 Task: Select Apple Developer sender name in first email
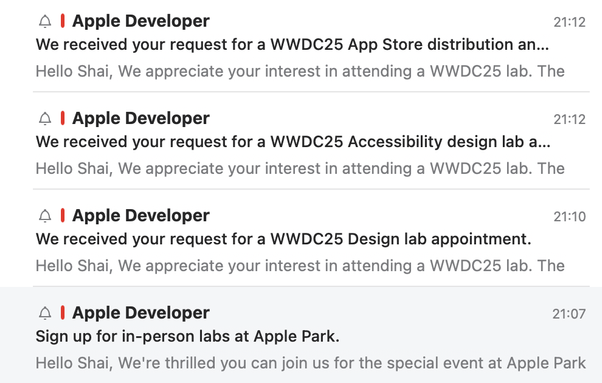point(141,21)
